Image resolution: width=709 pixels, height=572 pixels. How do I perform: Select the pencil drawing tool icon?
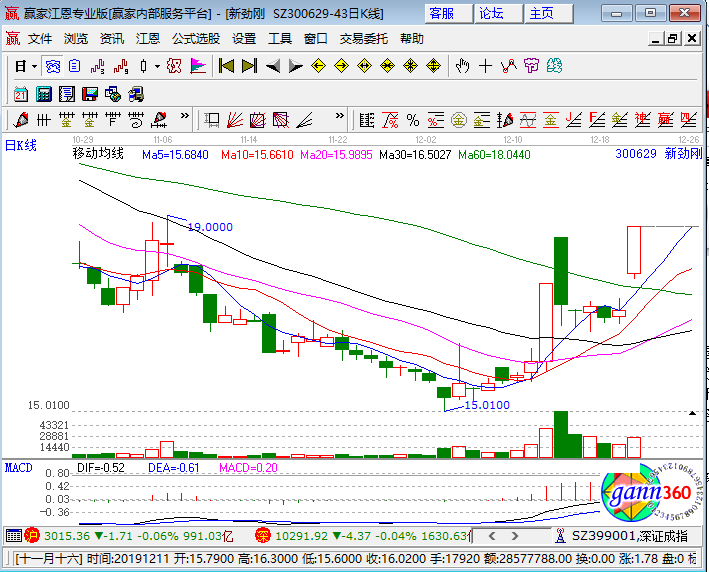(x=21, y=120)
